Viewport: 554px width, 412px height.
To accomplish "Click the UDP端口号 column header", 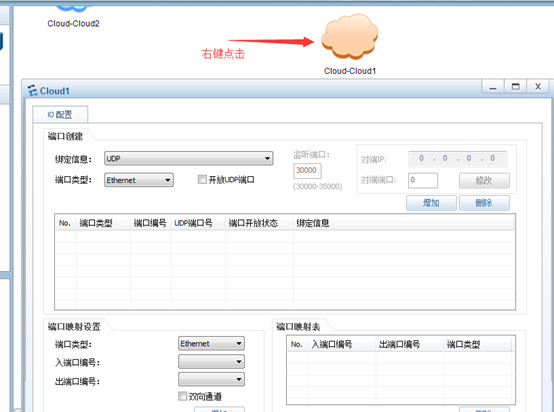I will click(x=198, y=223).
